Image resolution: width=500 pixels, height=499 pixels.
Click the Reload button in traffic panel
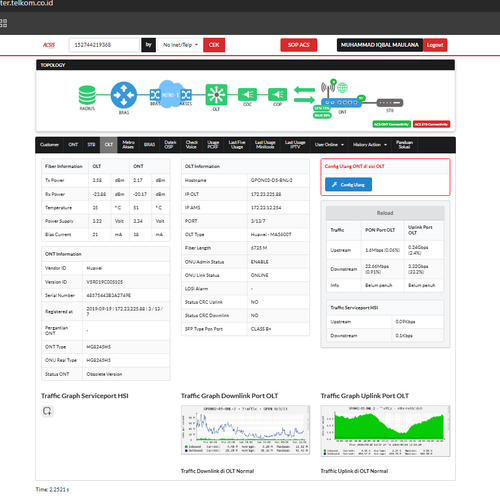click(385, 213)
